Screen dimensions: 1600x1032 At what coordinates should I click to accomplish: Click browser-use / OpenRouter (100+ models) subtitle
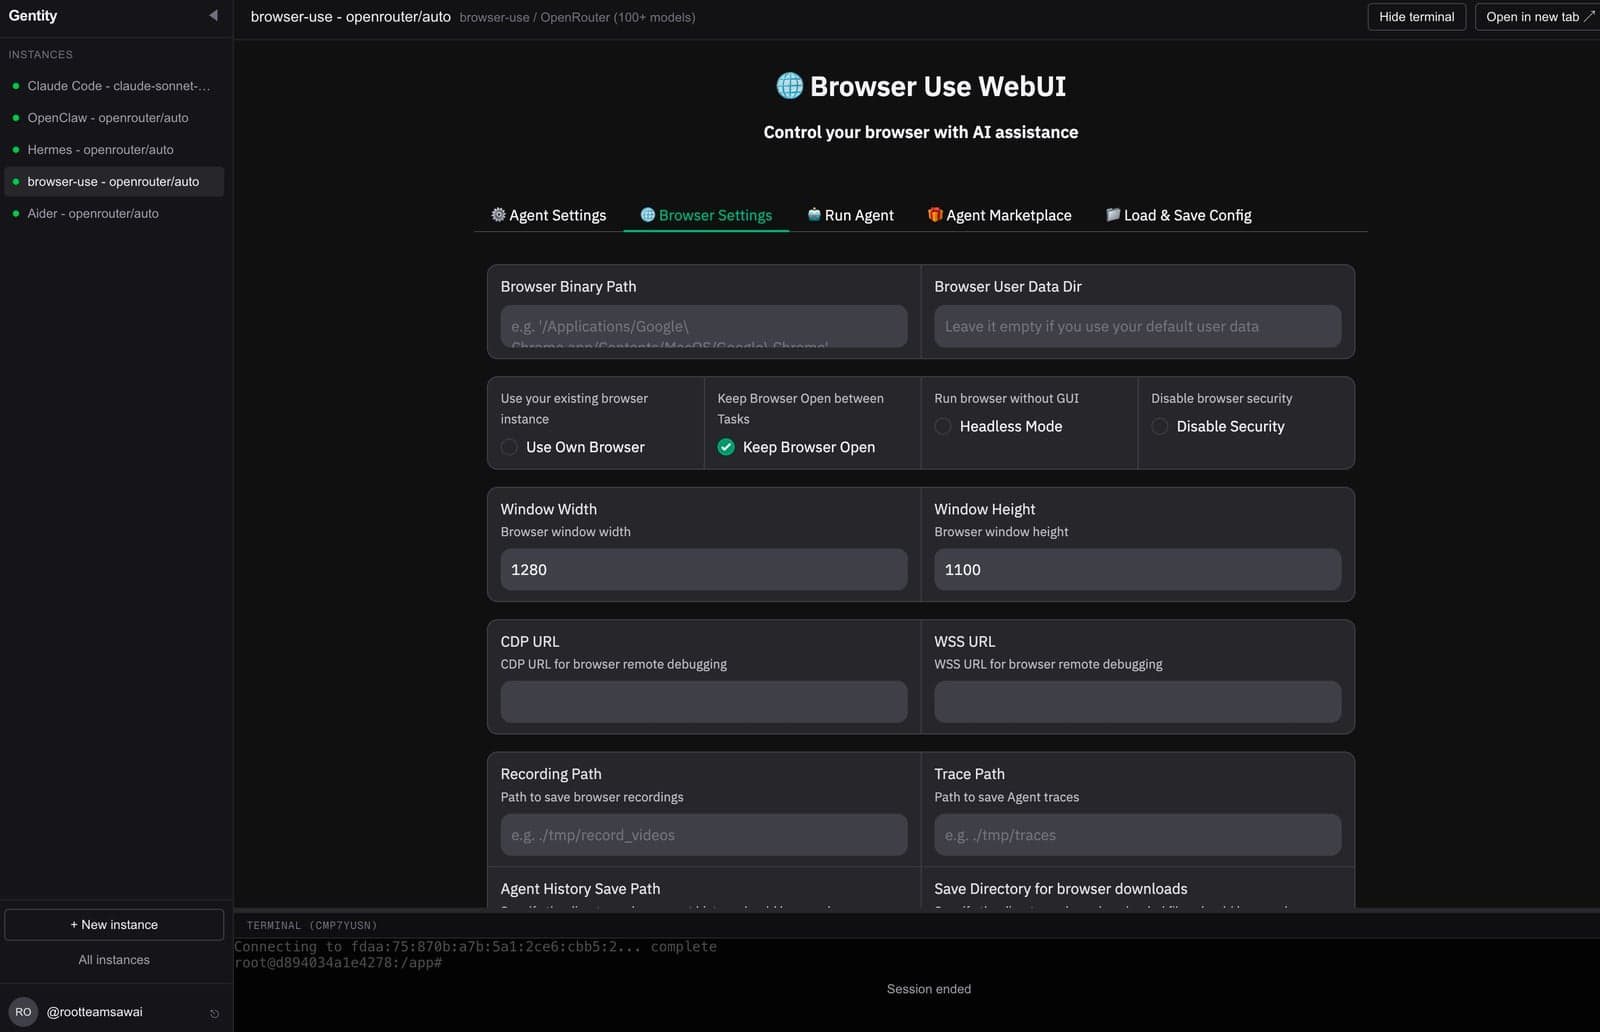point(577,17)
